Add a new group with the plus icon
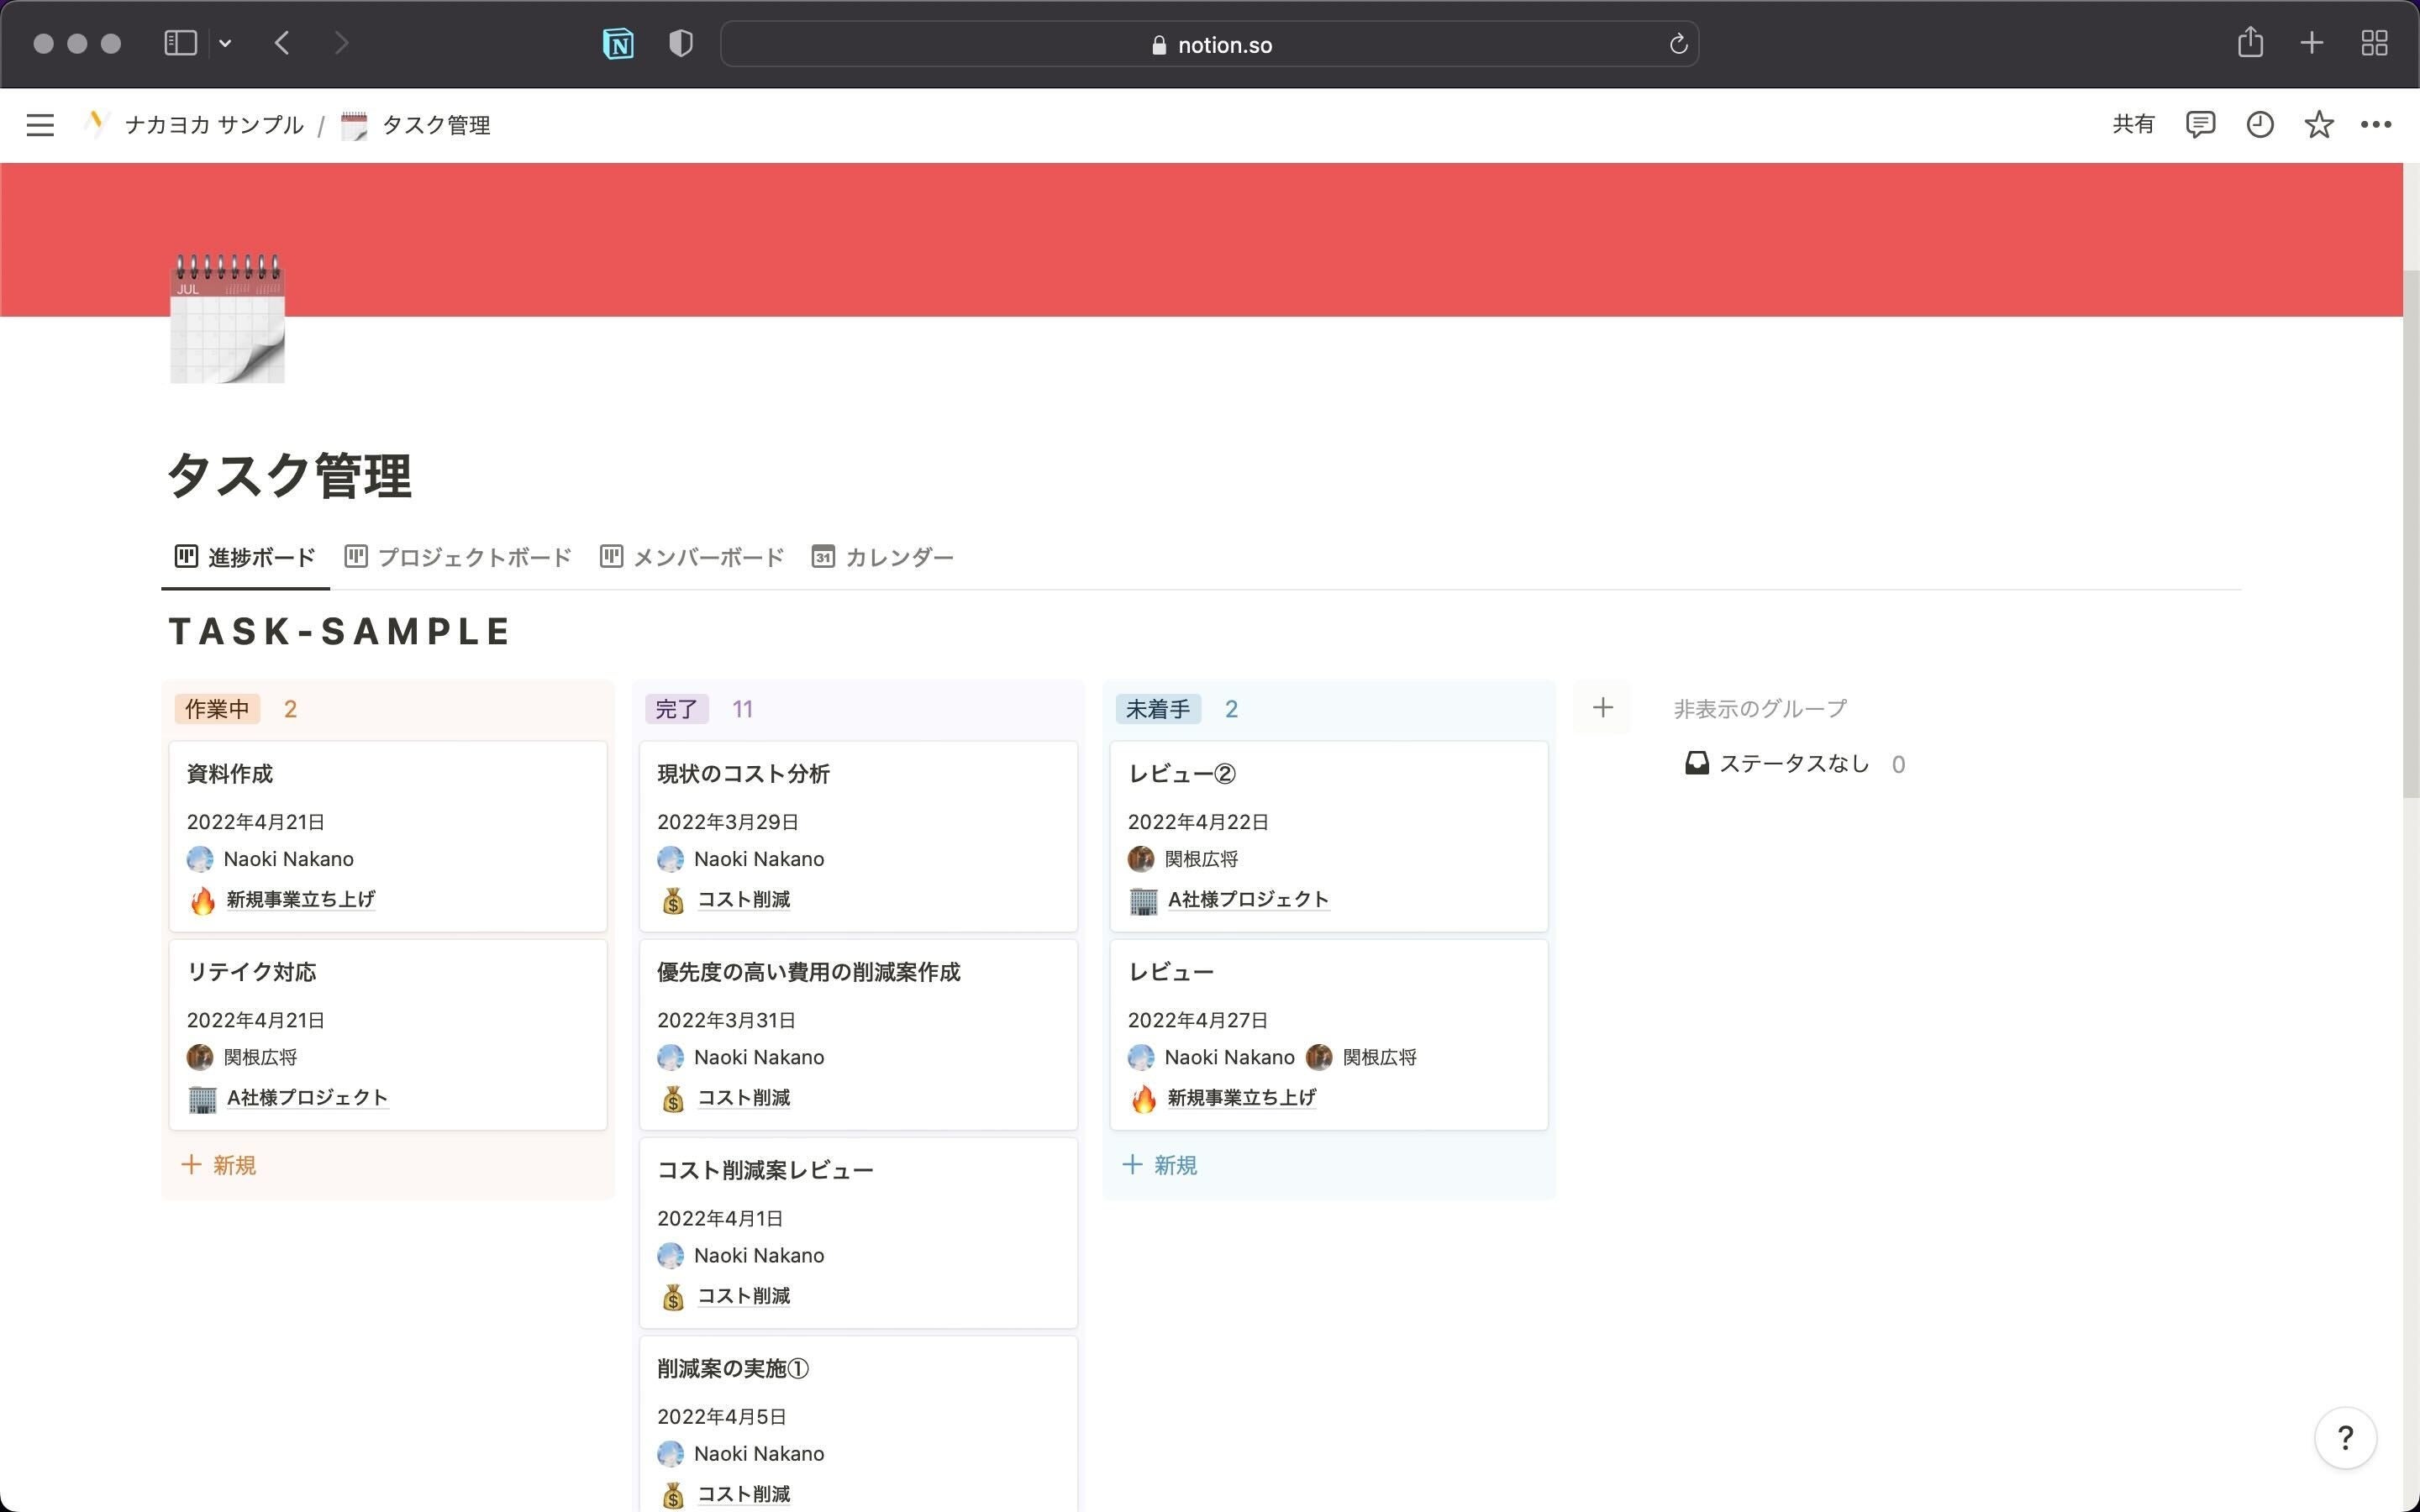2420x1512 pixels. pos(1603,708)
